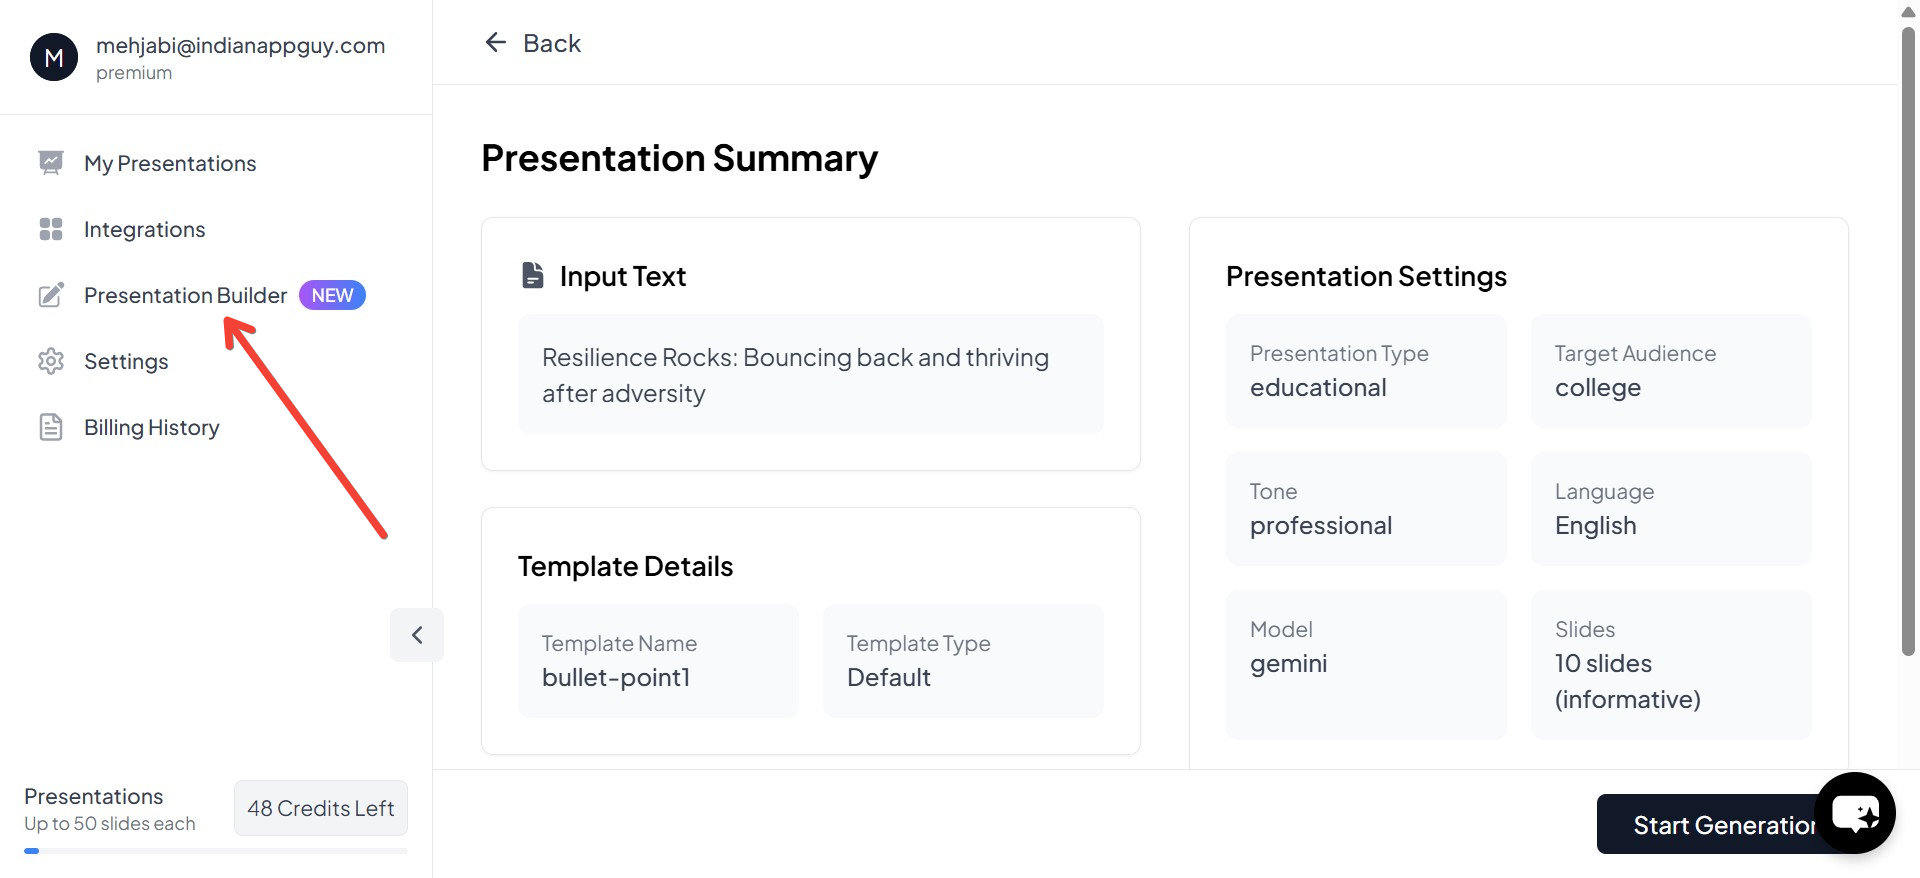Open My Presentations menu item
The image size is (1920, 878).
[x=170, y=163]
